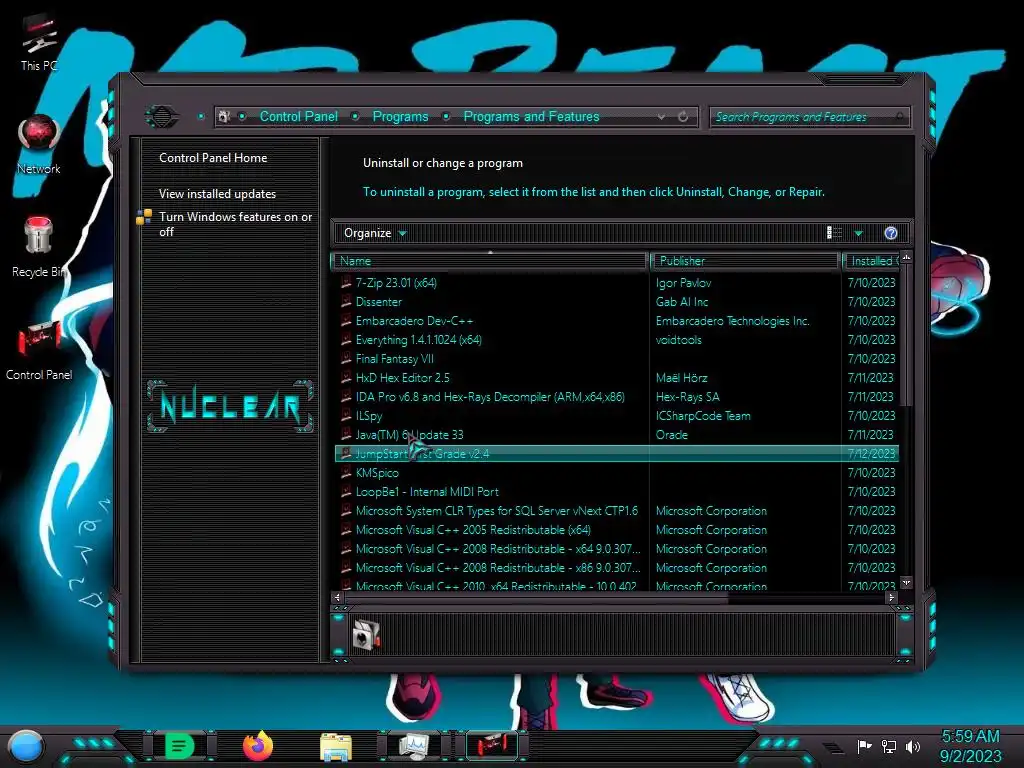Sort by the Installed On column header
This screenshot has width=1024, height=768.
click(x=872, y=261)
